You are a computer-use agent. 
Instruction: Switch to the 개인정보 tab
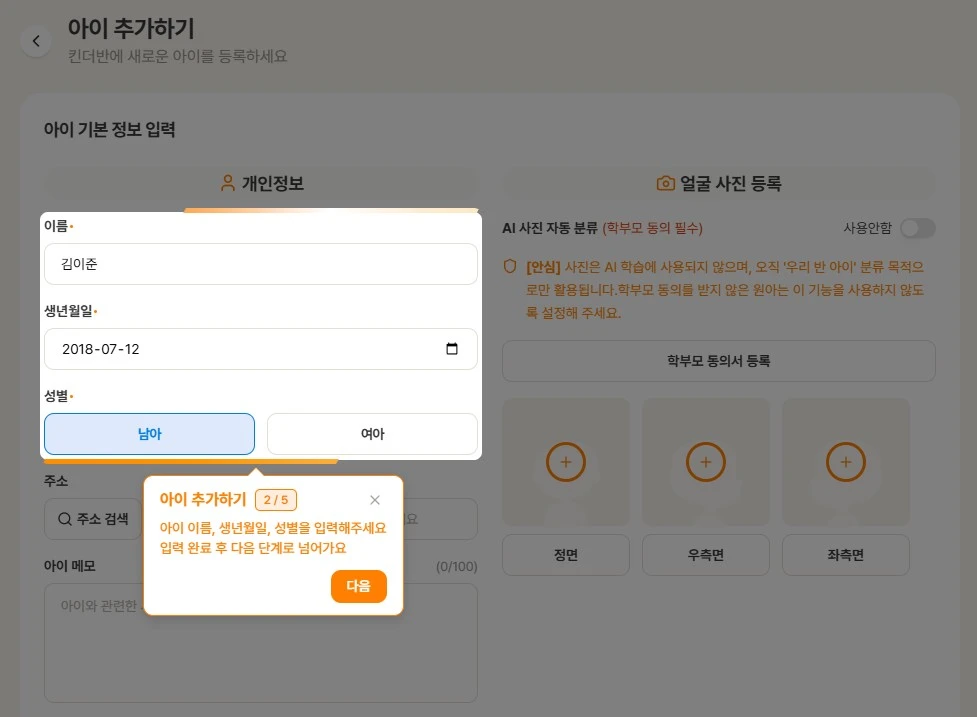[x=261, y=184]
